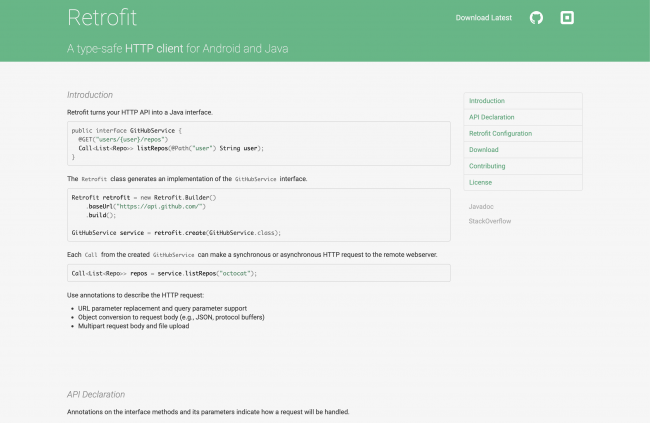Click the 'Multipart request body' bullet item
This screenshot has height=423, width=650.
pyautogui.click(x=133, y=326)
